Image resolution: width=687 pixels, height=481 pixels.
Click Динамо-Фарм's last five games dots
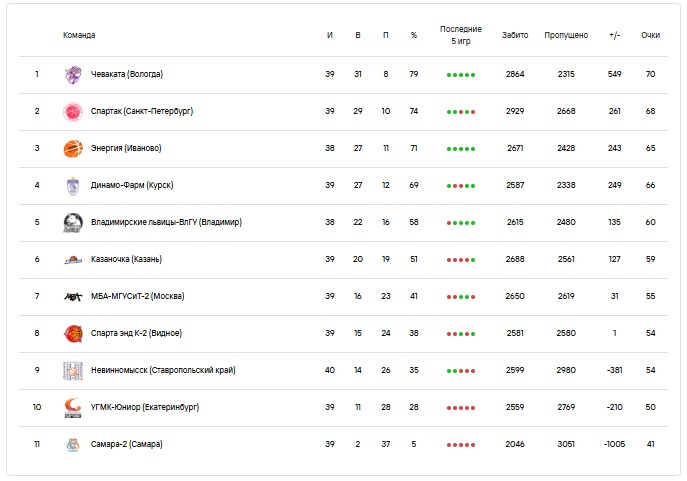click(x=460, y=186)
